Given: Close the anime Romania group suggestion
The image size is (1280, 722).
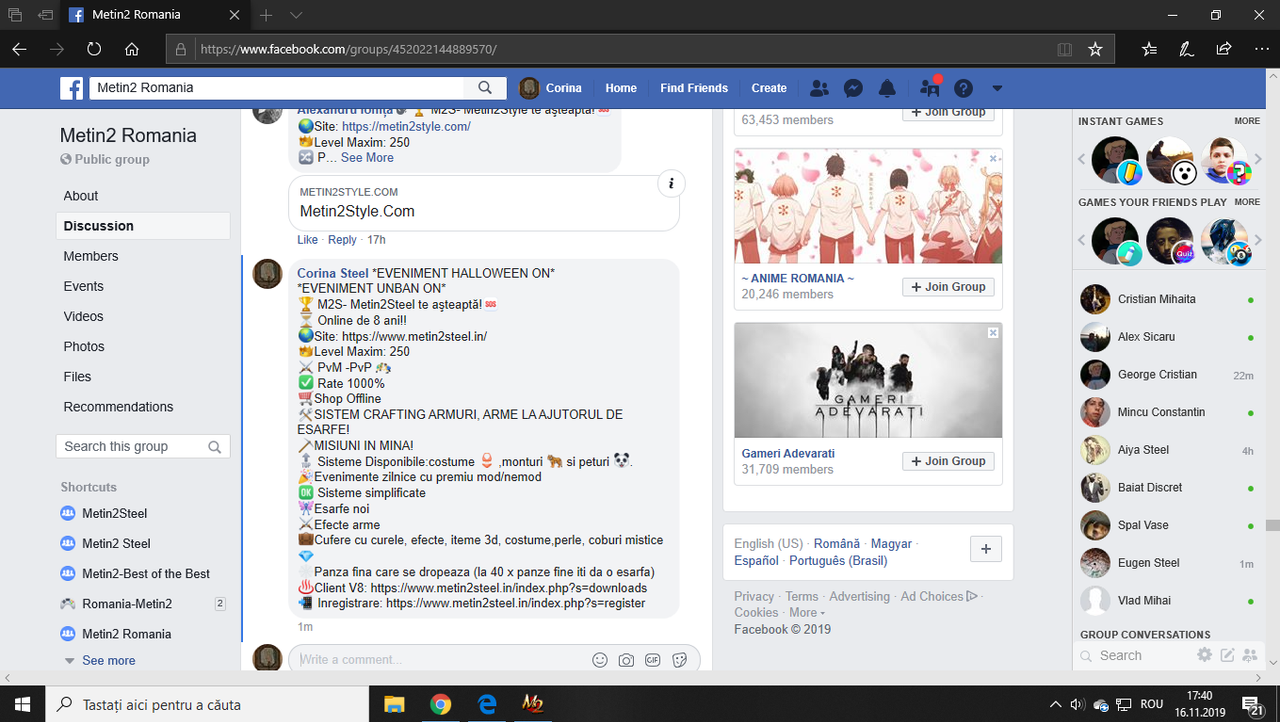Looking at the screenshot, I should 993,158.
